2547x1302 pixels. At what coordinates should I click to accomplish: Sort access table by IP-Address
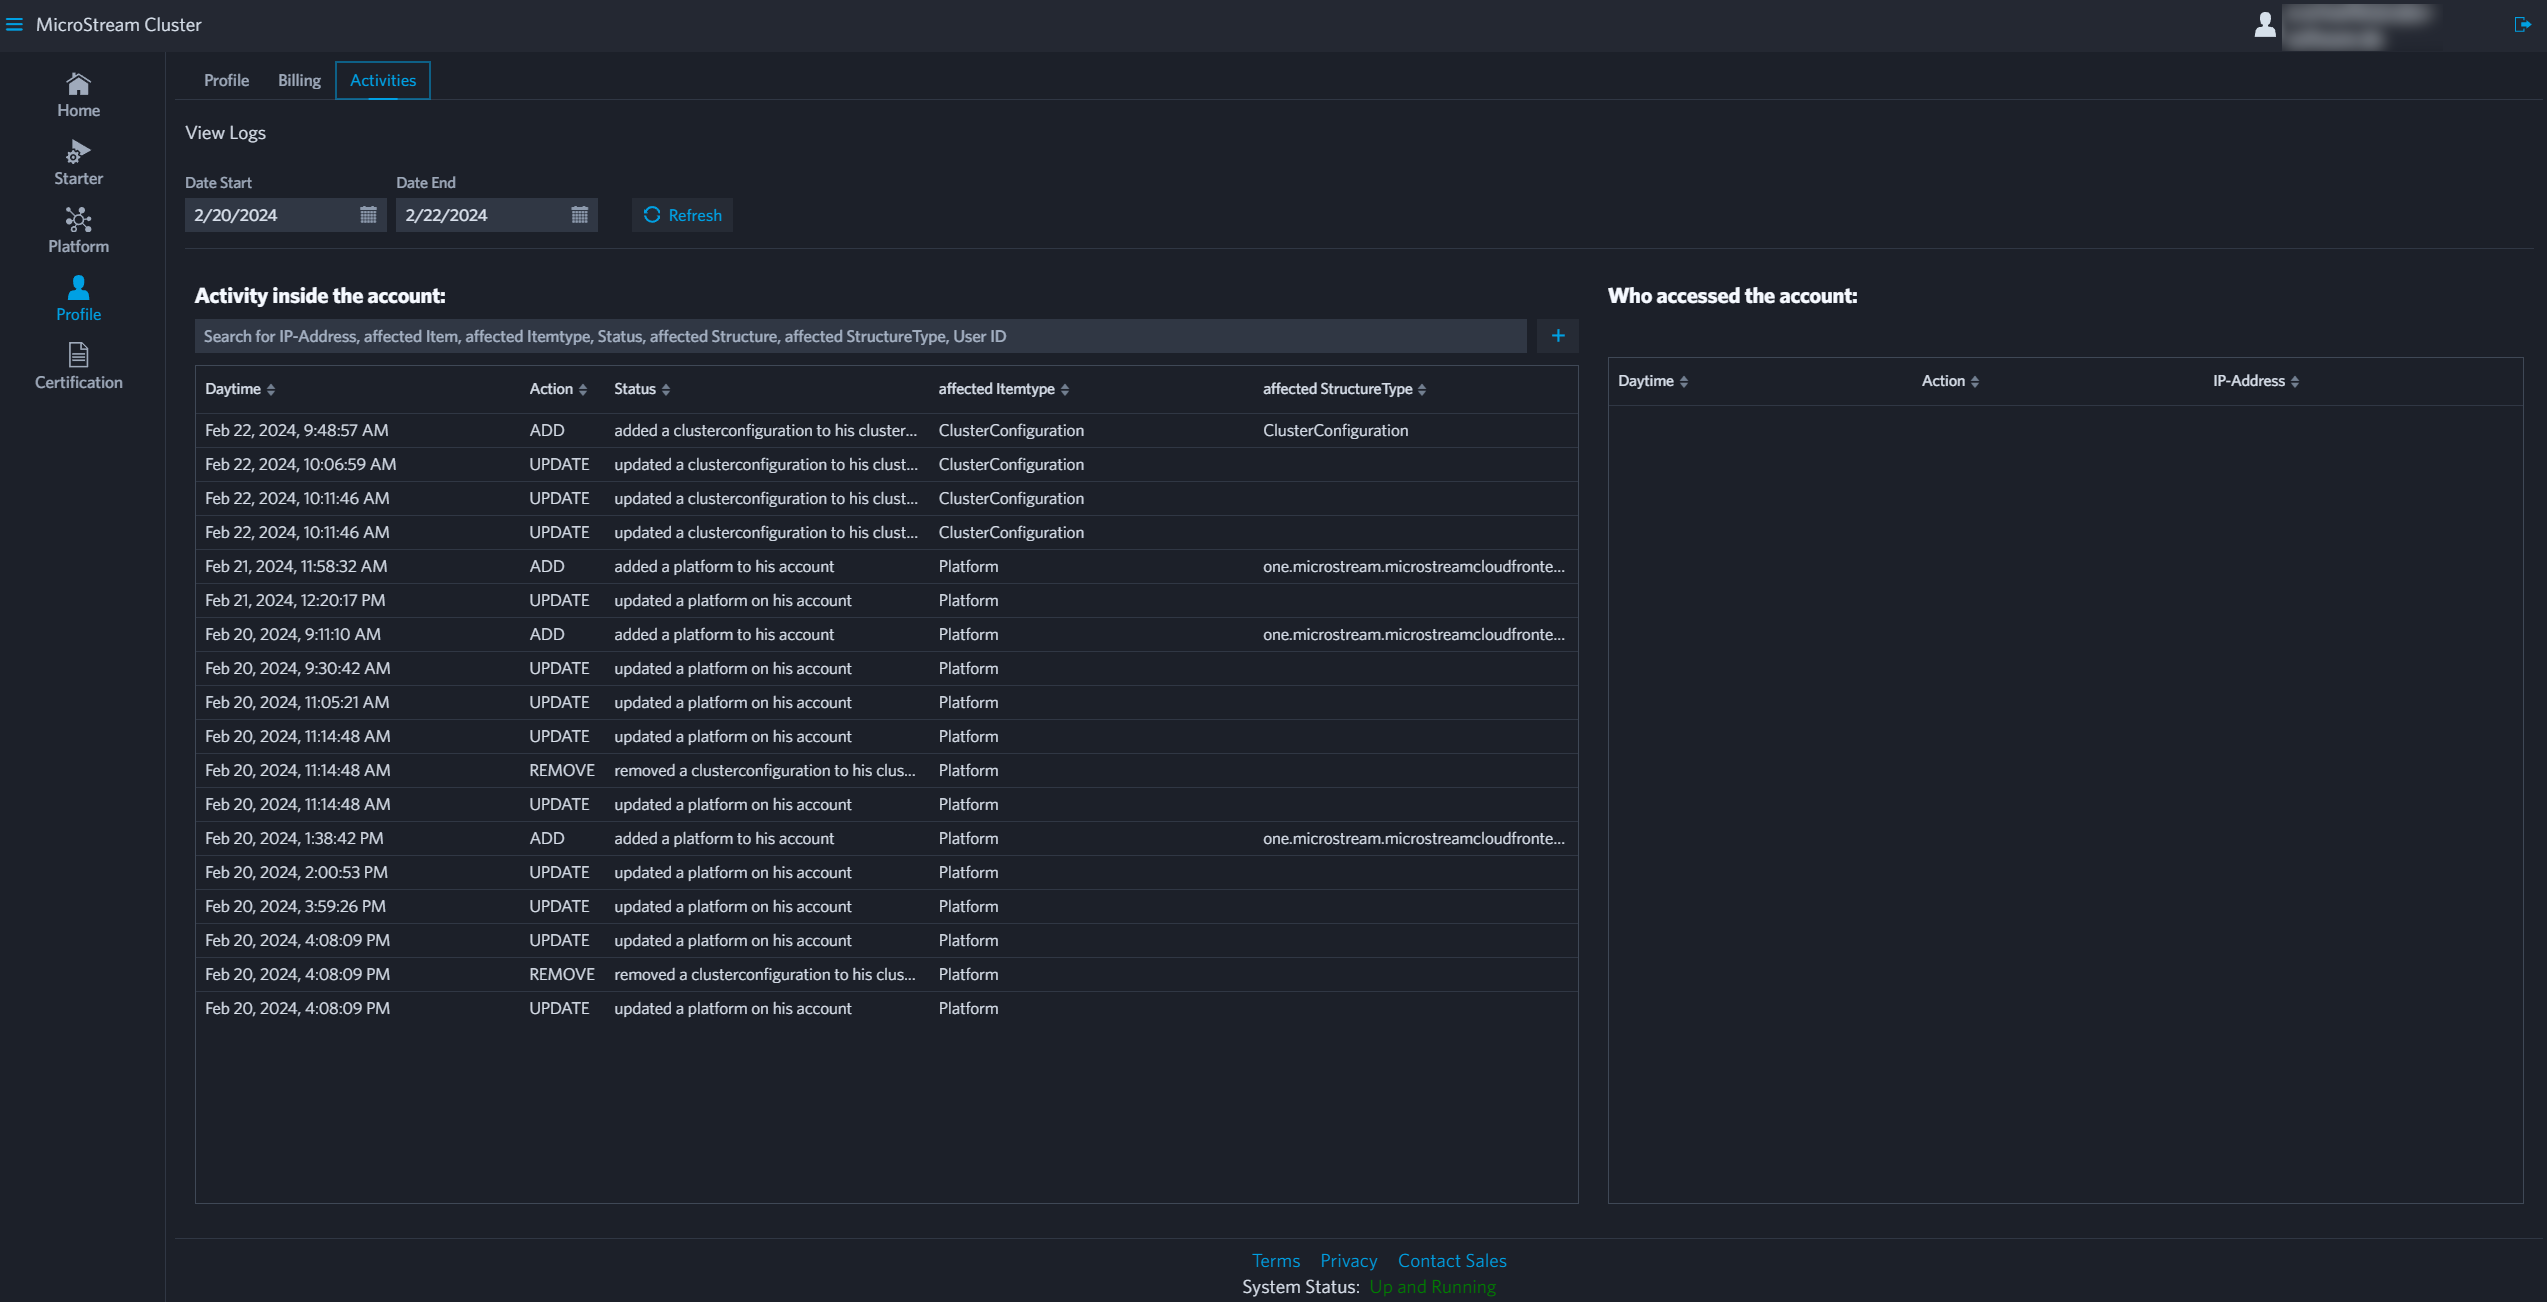(2256, 381)
